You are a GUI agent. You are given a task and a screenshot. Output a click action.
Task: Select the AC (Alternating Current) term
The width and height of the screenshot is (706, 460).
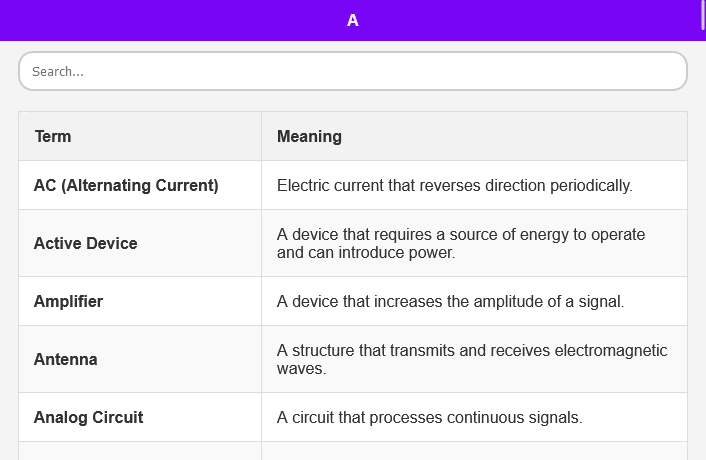click(x=126, y=185)
